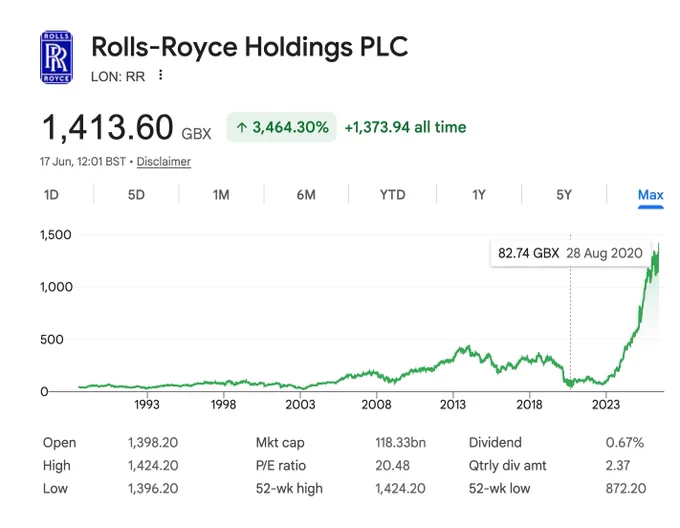Click the P/E ratio value 20.48
680x528 pixels.
tap(392, 466)
